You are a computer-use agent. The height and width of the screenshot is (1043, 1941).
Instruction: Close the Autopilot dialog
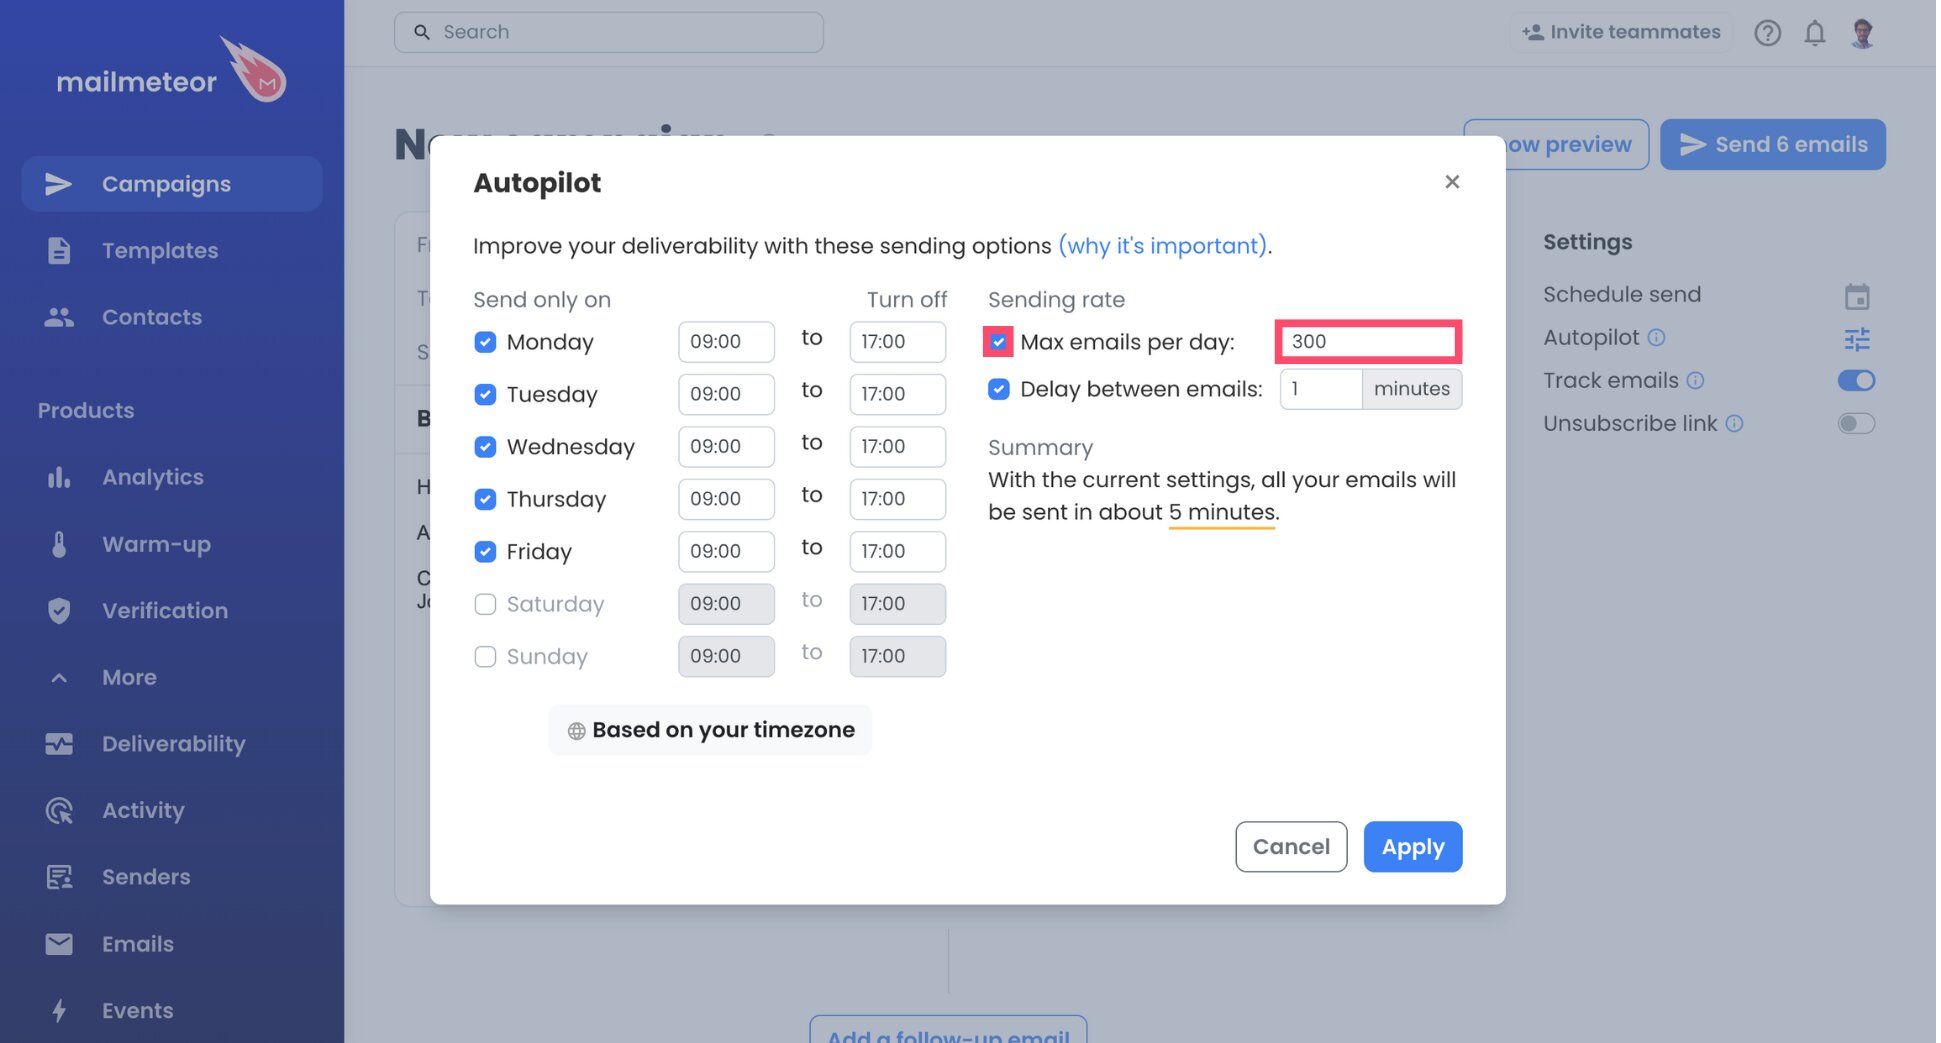1452,182
